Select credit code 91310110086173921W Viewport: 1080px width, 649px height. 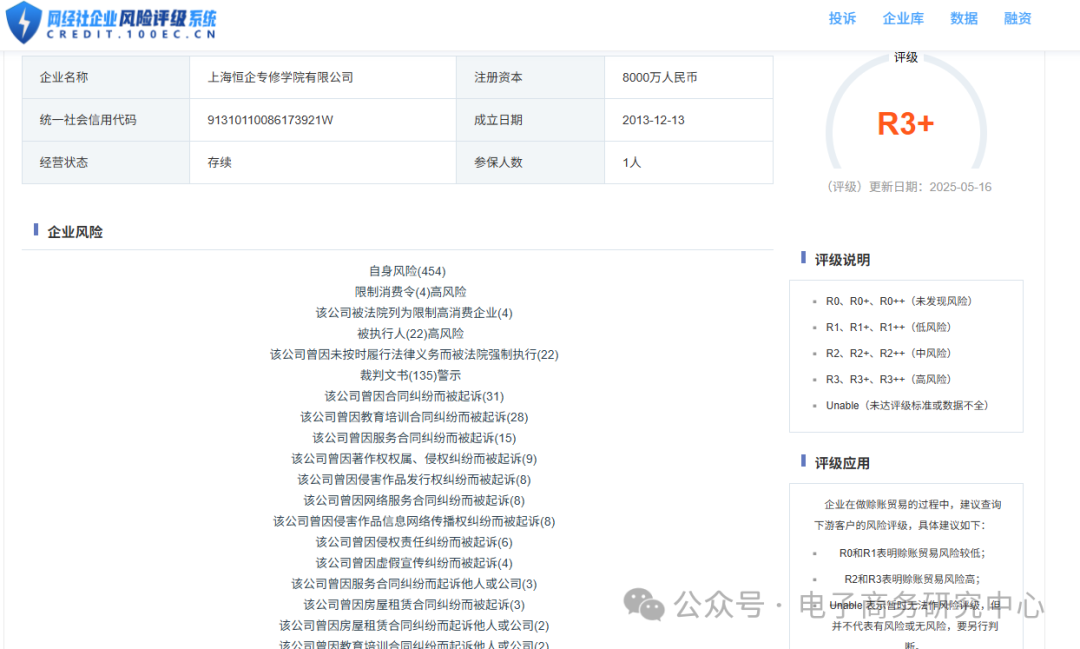coord(270,120)
